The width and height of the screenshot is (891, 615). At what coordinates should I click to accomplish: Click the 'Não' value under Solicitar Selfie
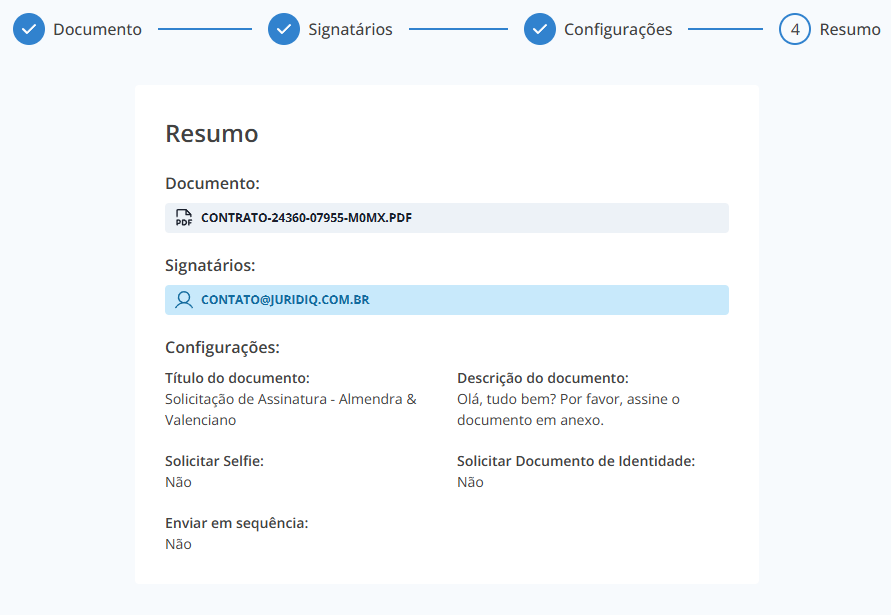[178, 482]
